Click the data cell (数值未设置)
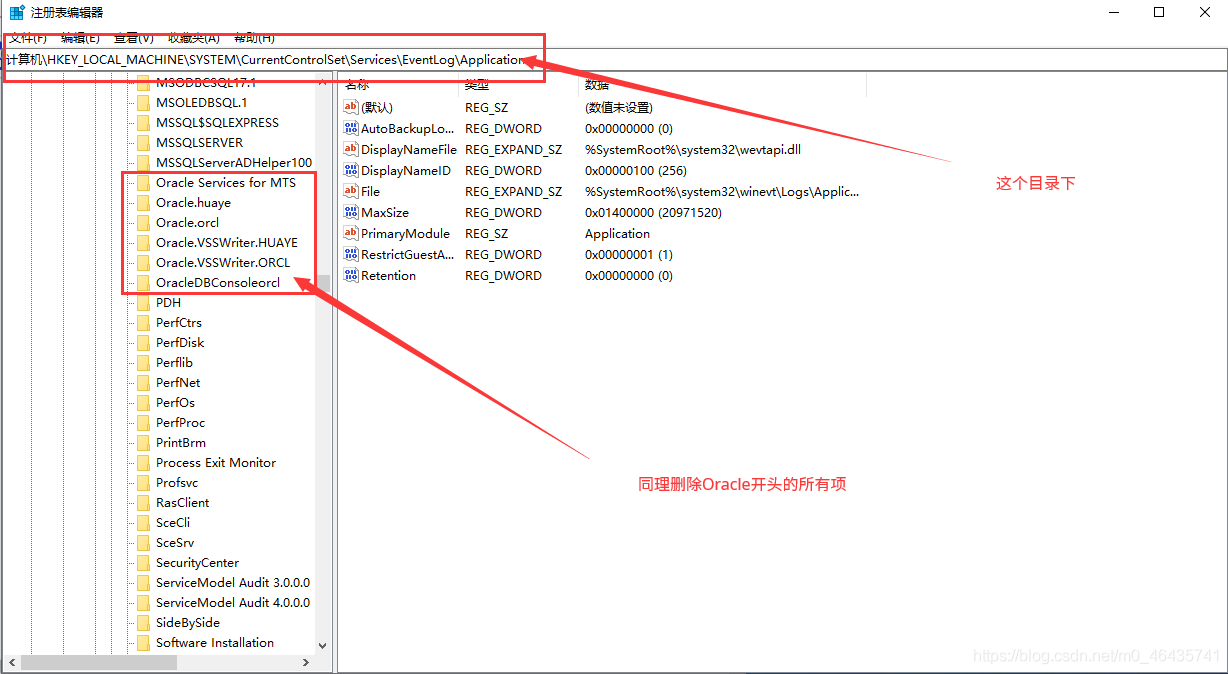 (x=619, y=107)
